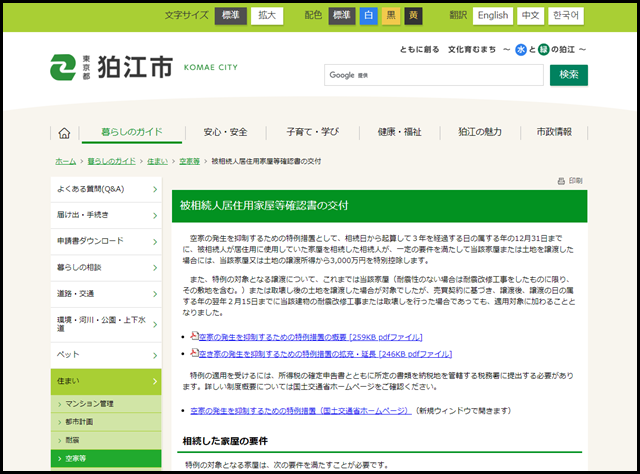The image size is (640, 474).
Task: Open the 子育て・学び tab
Action: coord(313,132)
